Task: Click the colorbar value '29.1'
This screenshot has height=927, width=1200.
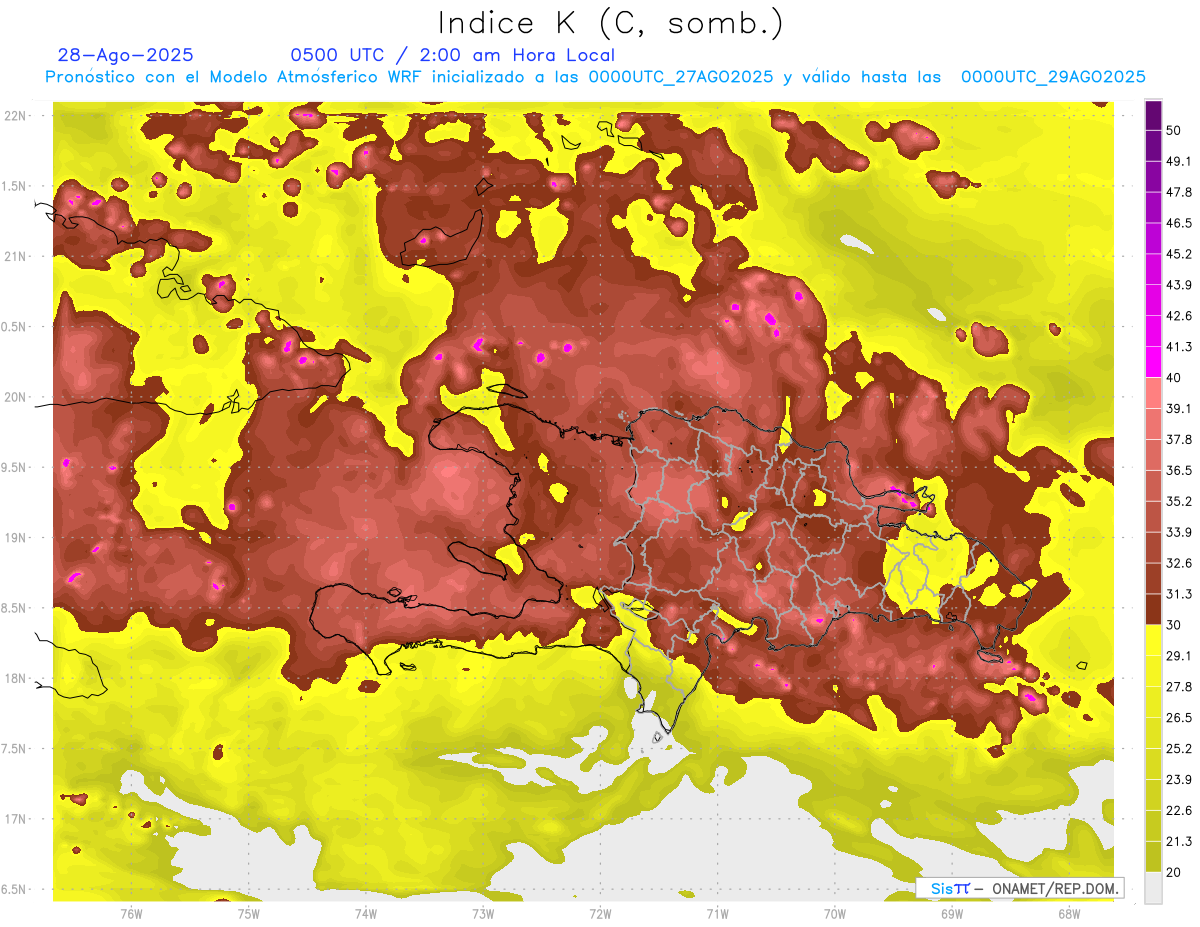Action: click(1178, 656)
